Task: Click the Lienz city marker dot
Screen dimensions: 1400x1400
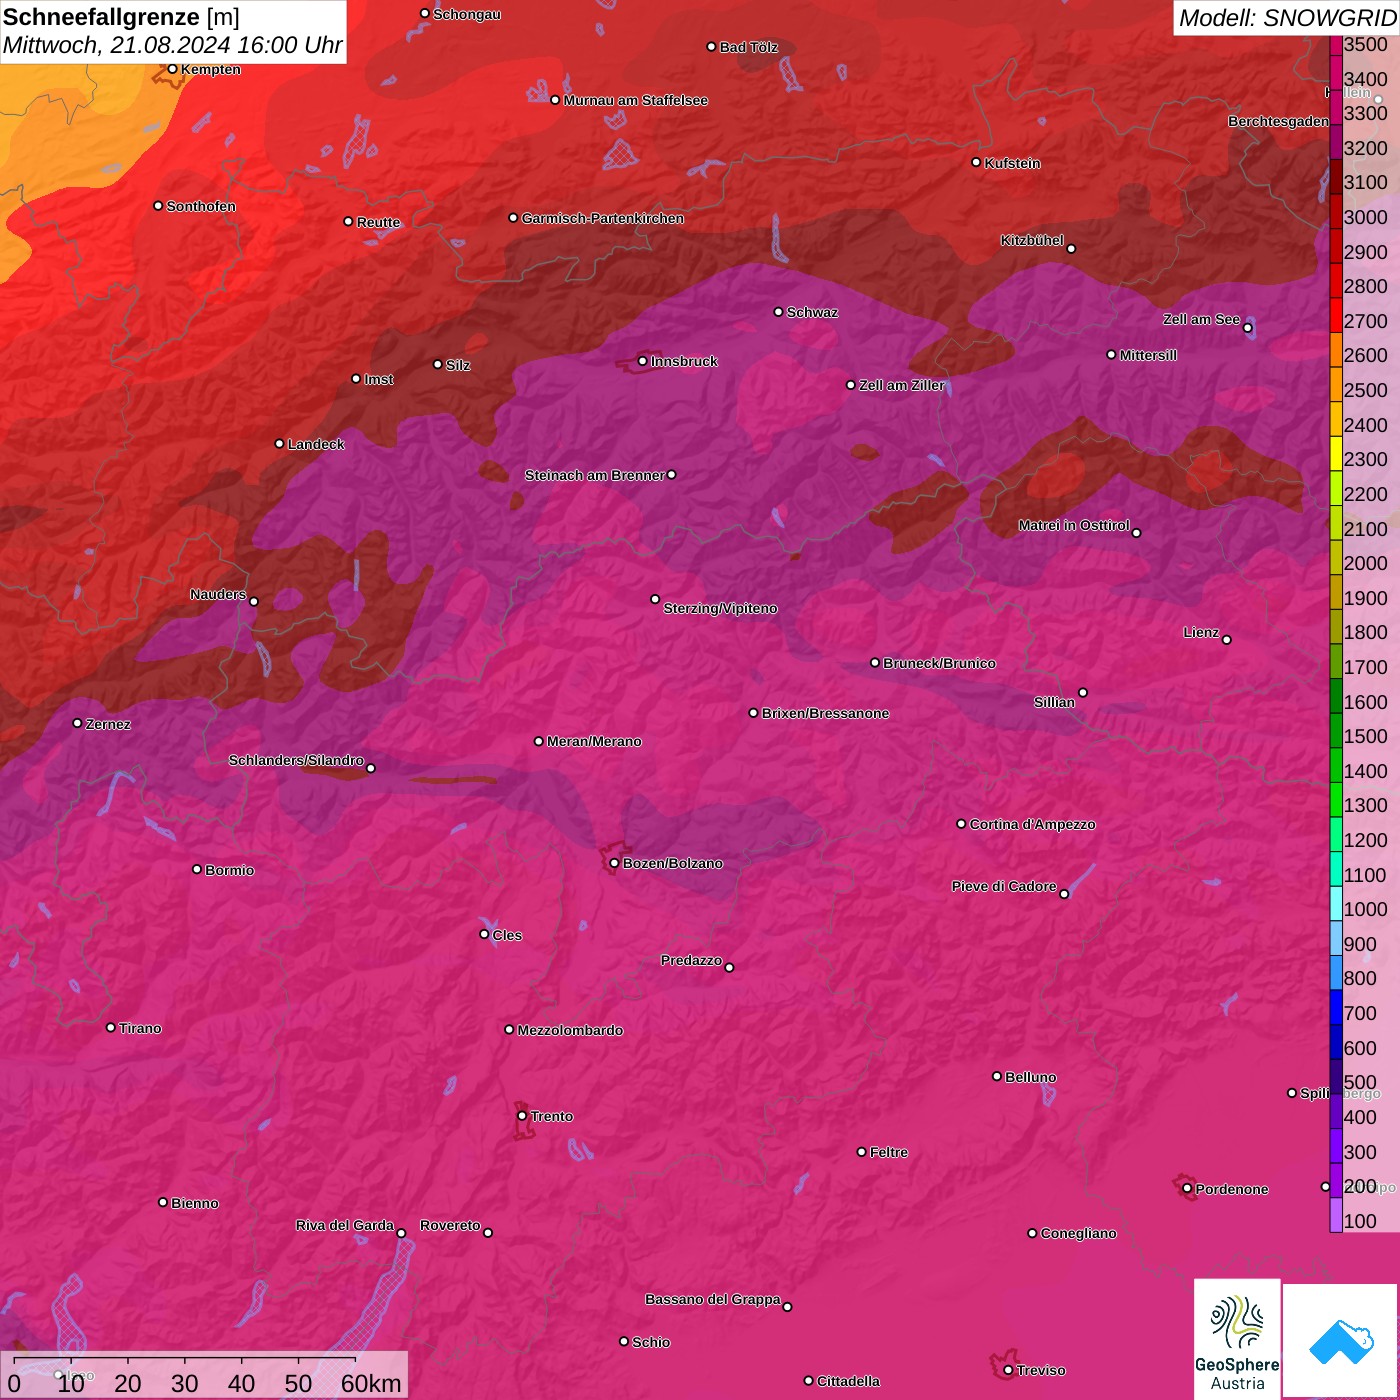Action: pyautogui.click(x=1227, y=640)
